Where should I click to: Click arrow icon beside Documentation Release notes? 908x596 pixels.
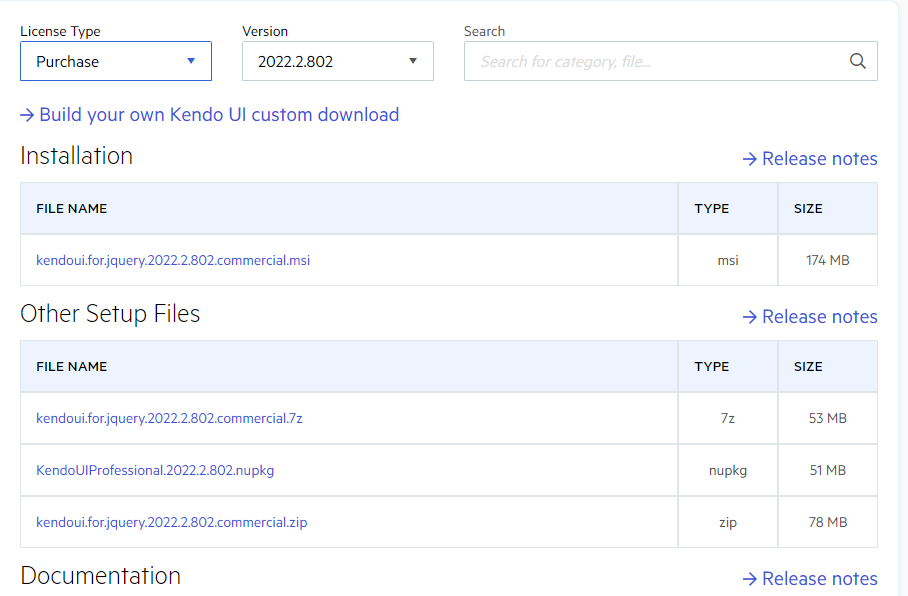click(750, 579)
